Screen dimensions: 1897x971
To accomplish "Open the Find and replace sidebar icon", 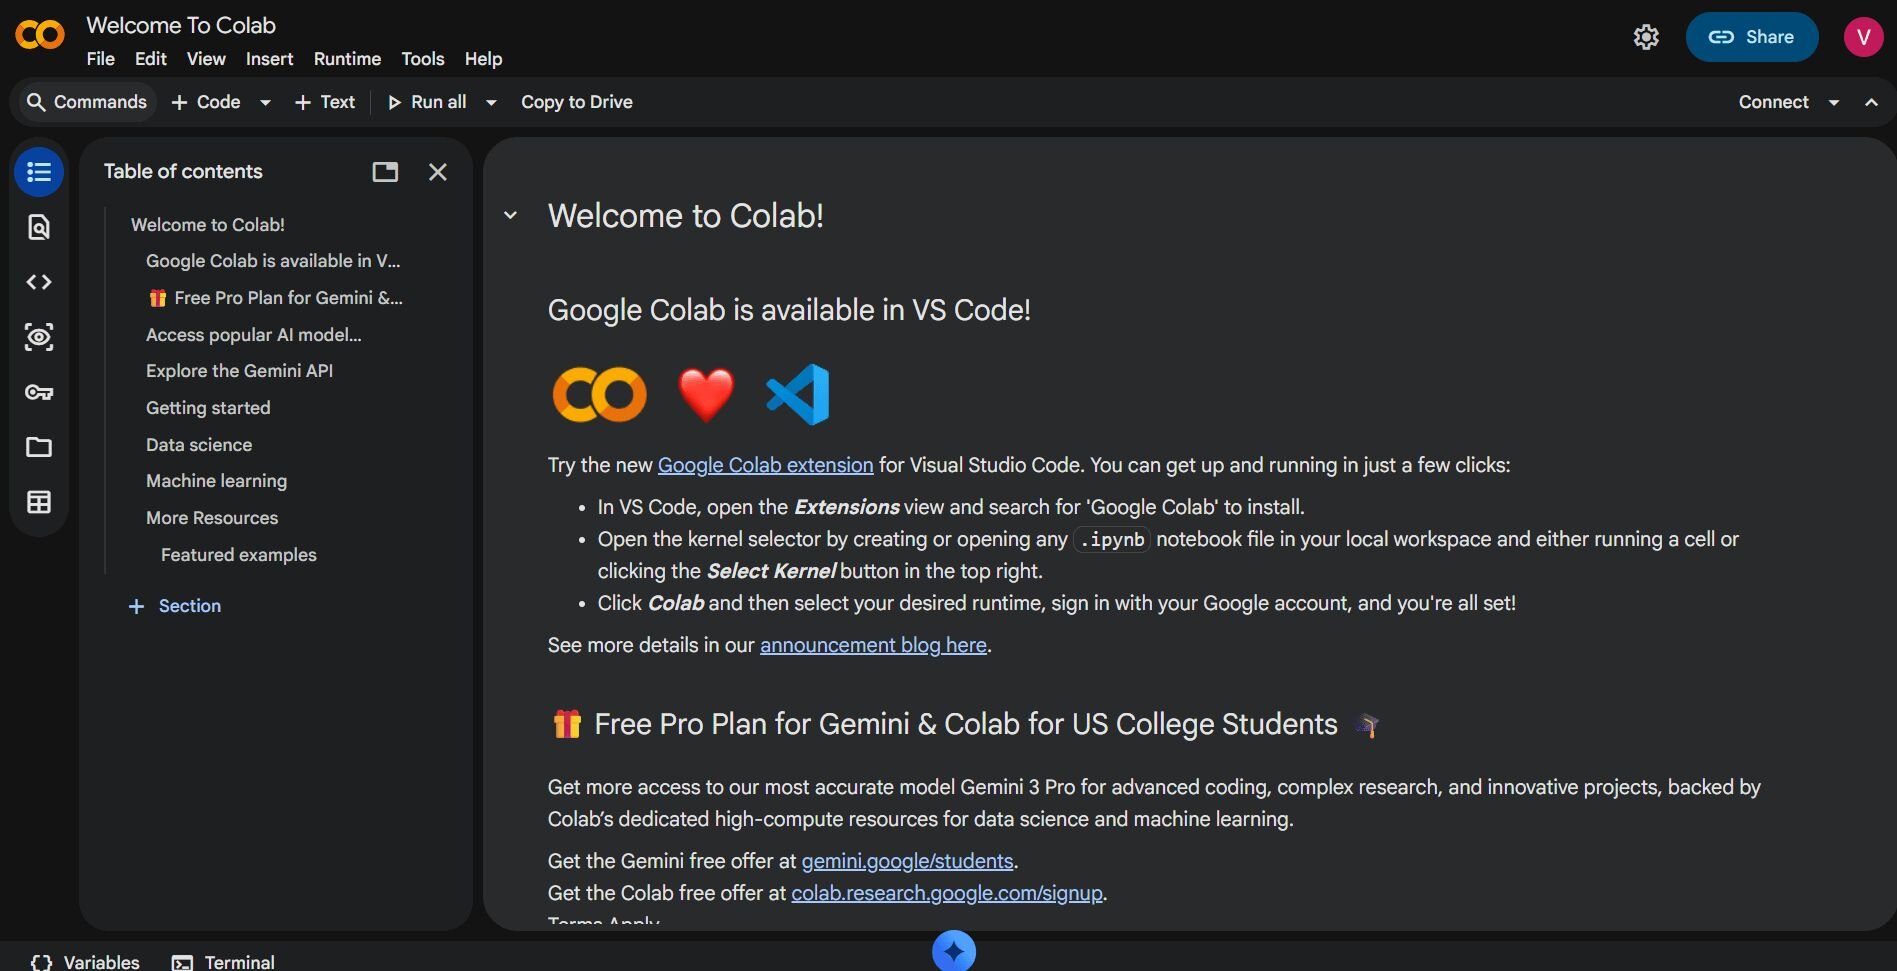I will pyautogui.click(x=38, y=228).
